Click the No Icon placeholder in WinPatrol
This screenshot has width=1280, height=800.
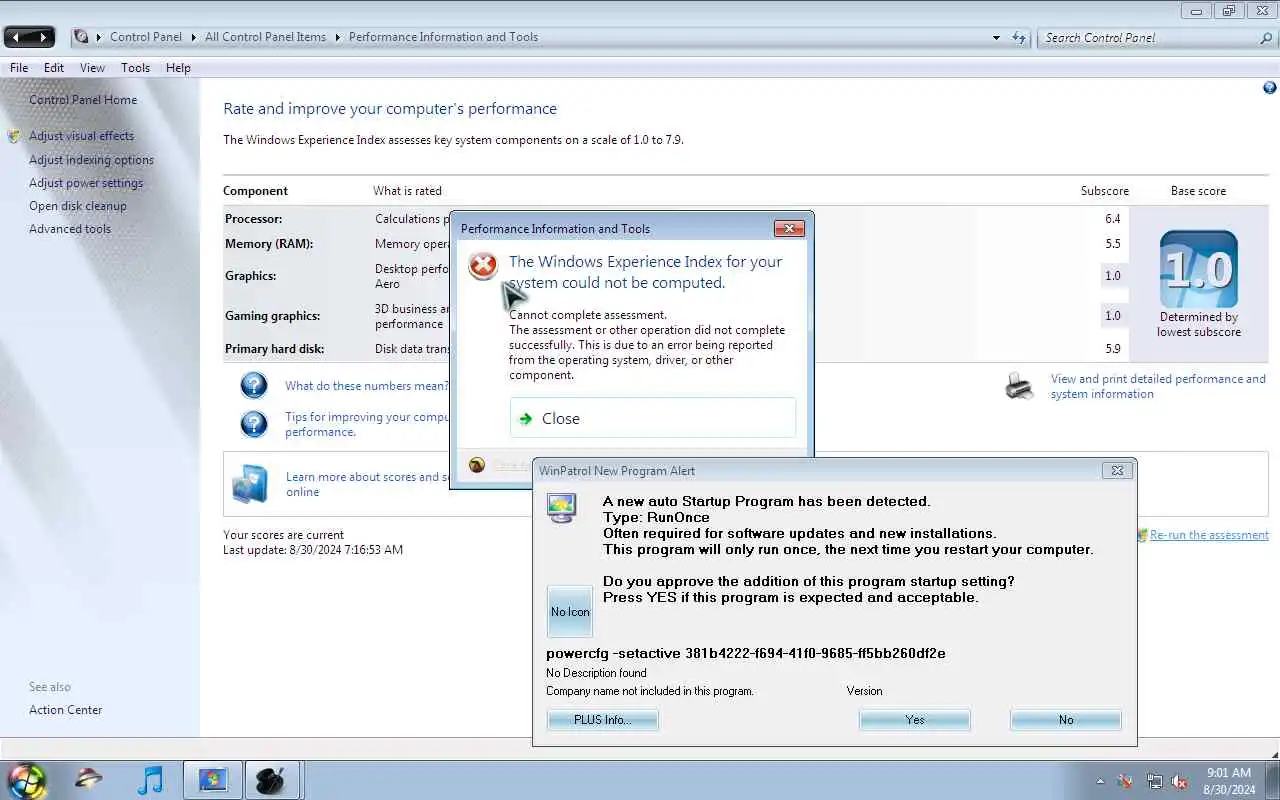[570, 611]
